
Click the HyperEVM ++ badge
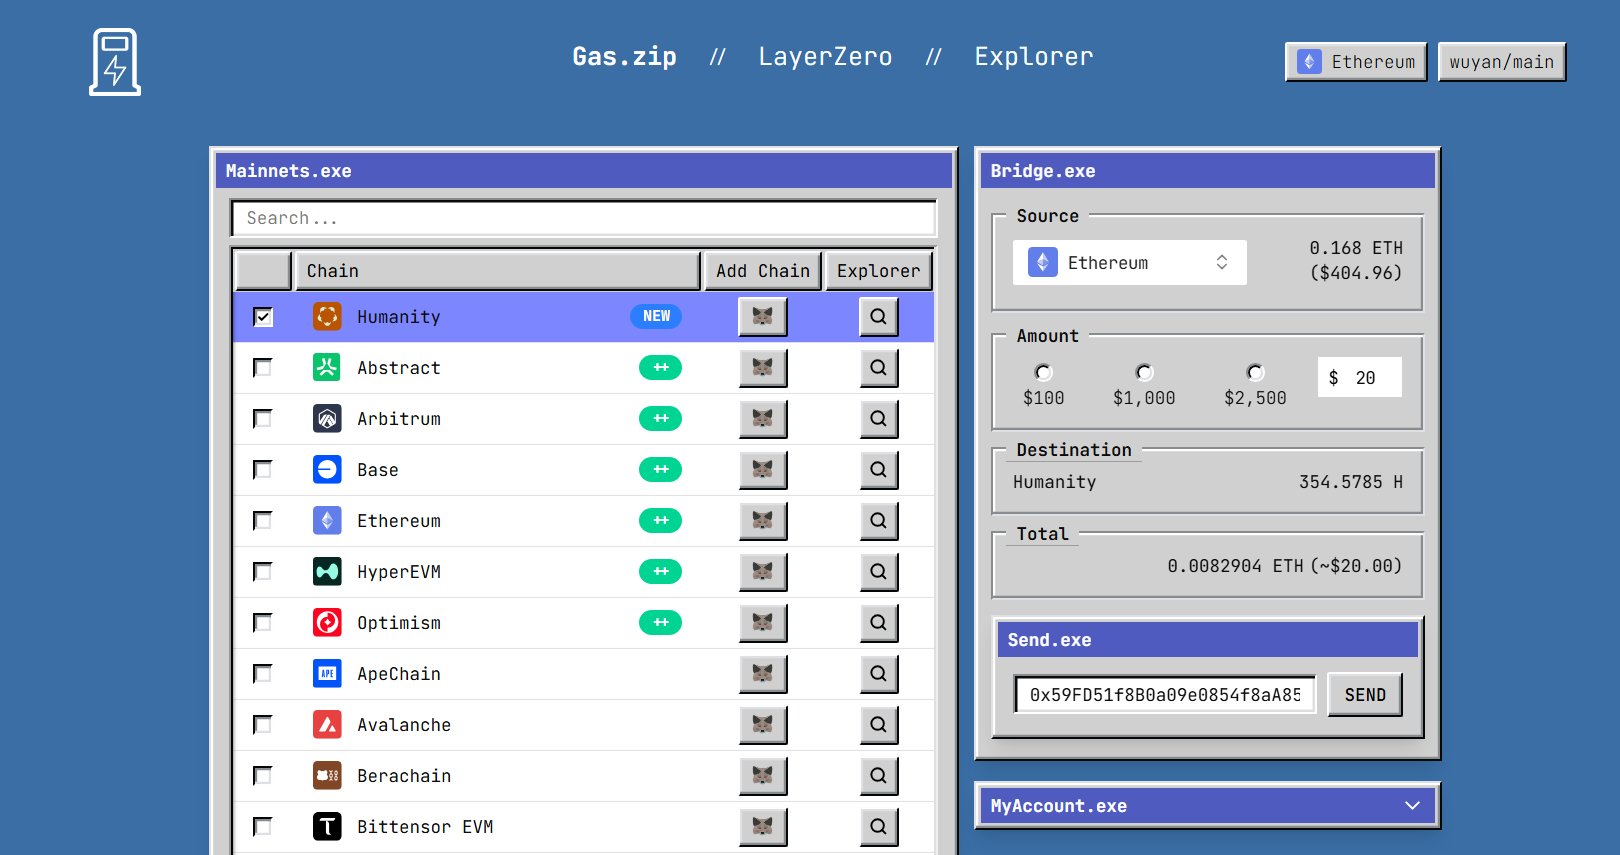pyautogui.click(x=660, y=572)
